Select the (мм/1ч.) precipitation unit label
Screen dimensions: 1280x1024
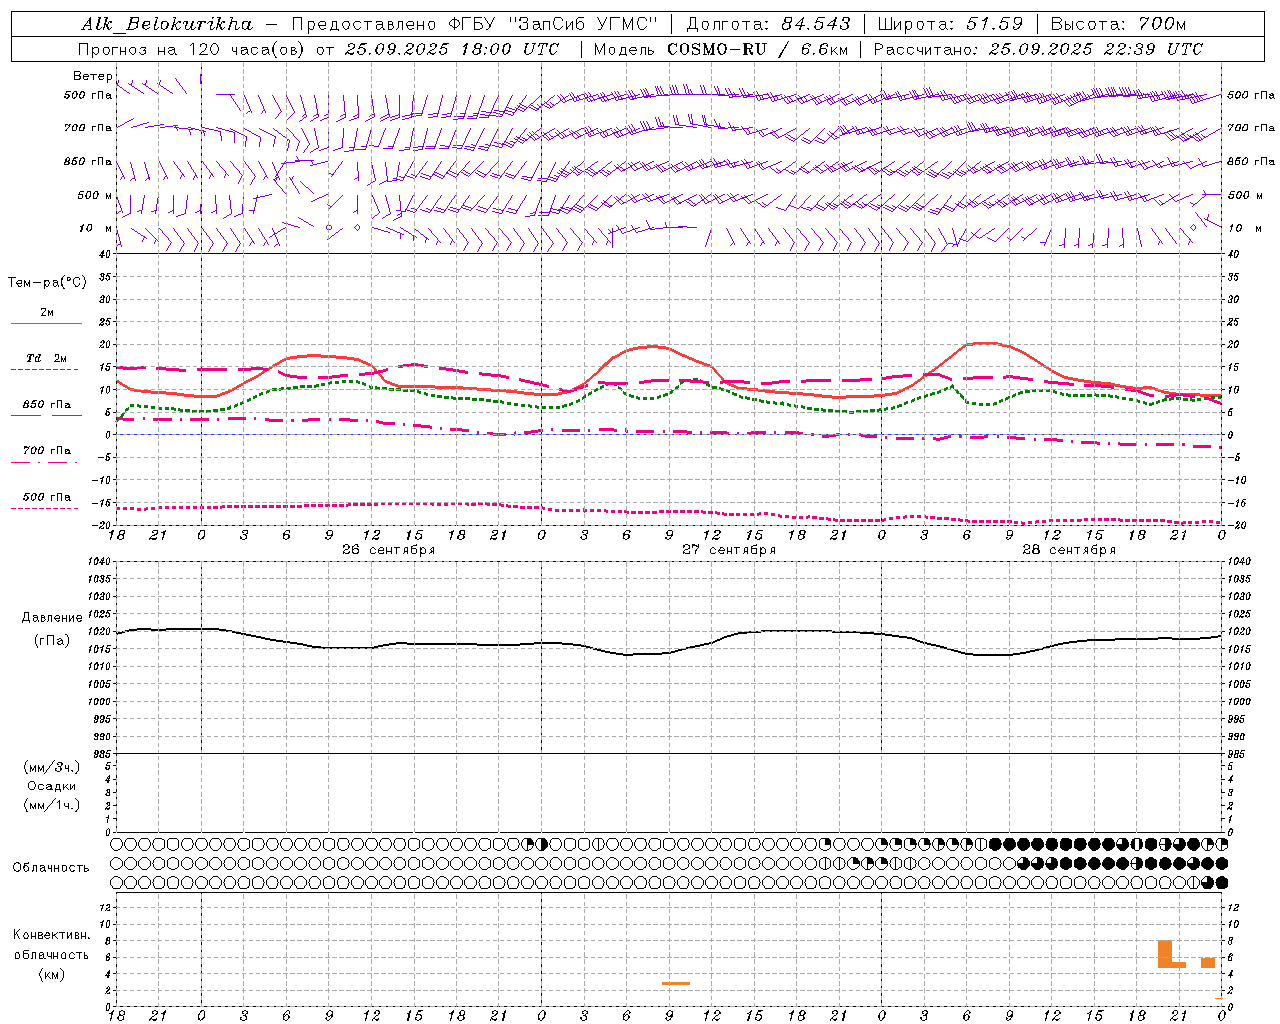click(52, 805)
